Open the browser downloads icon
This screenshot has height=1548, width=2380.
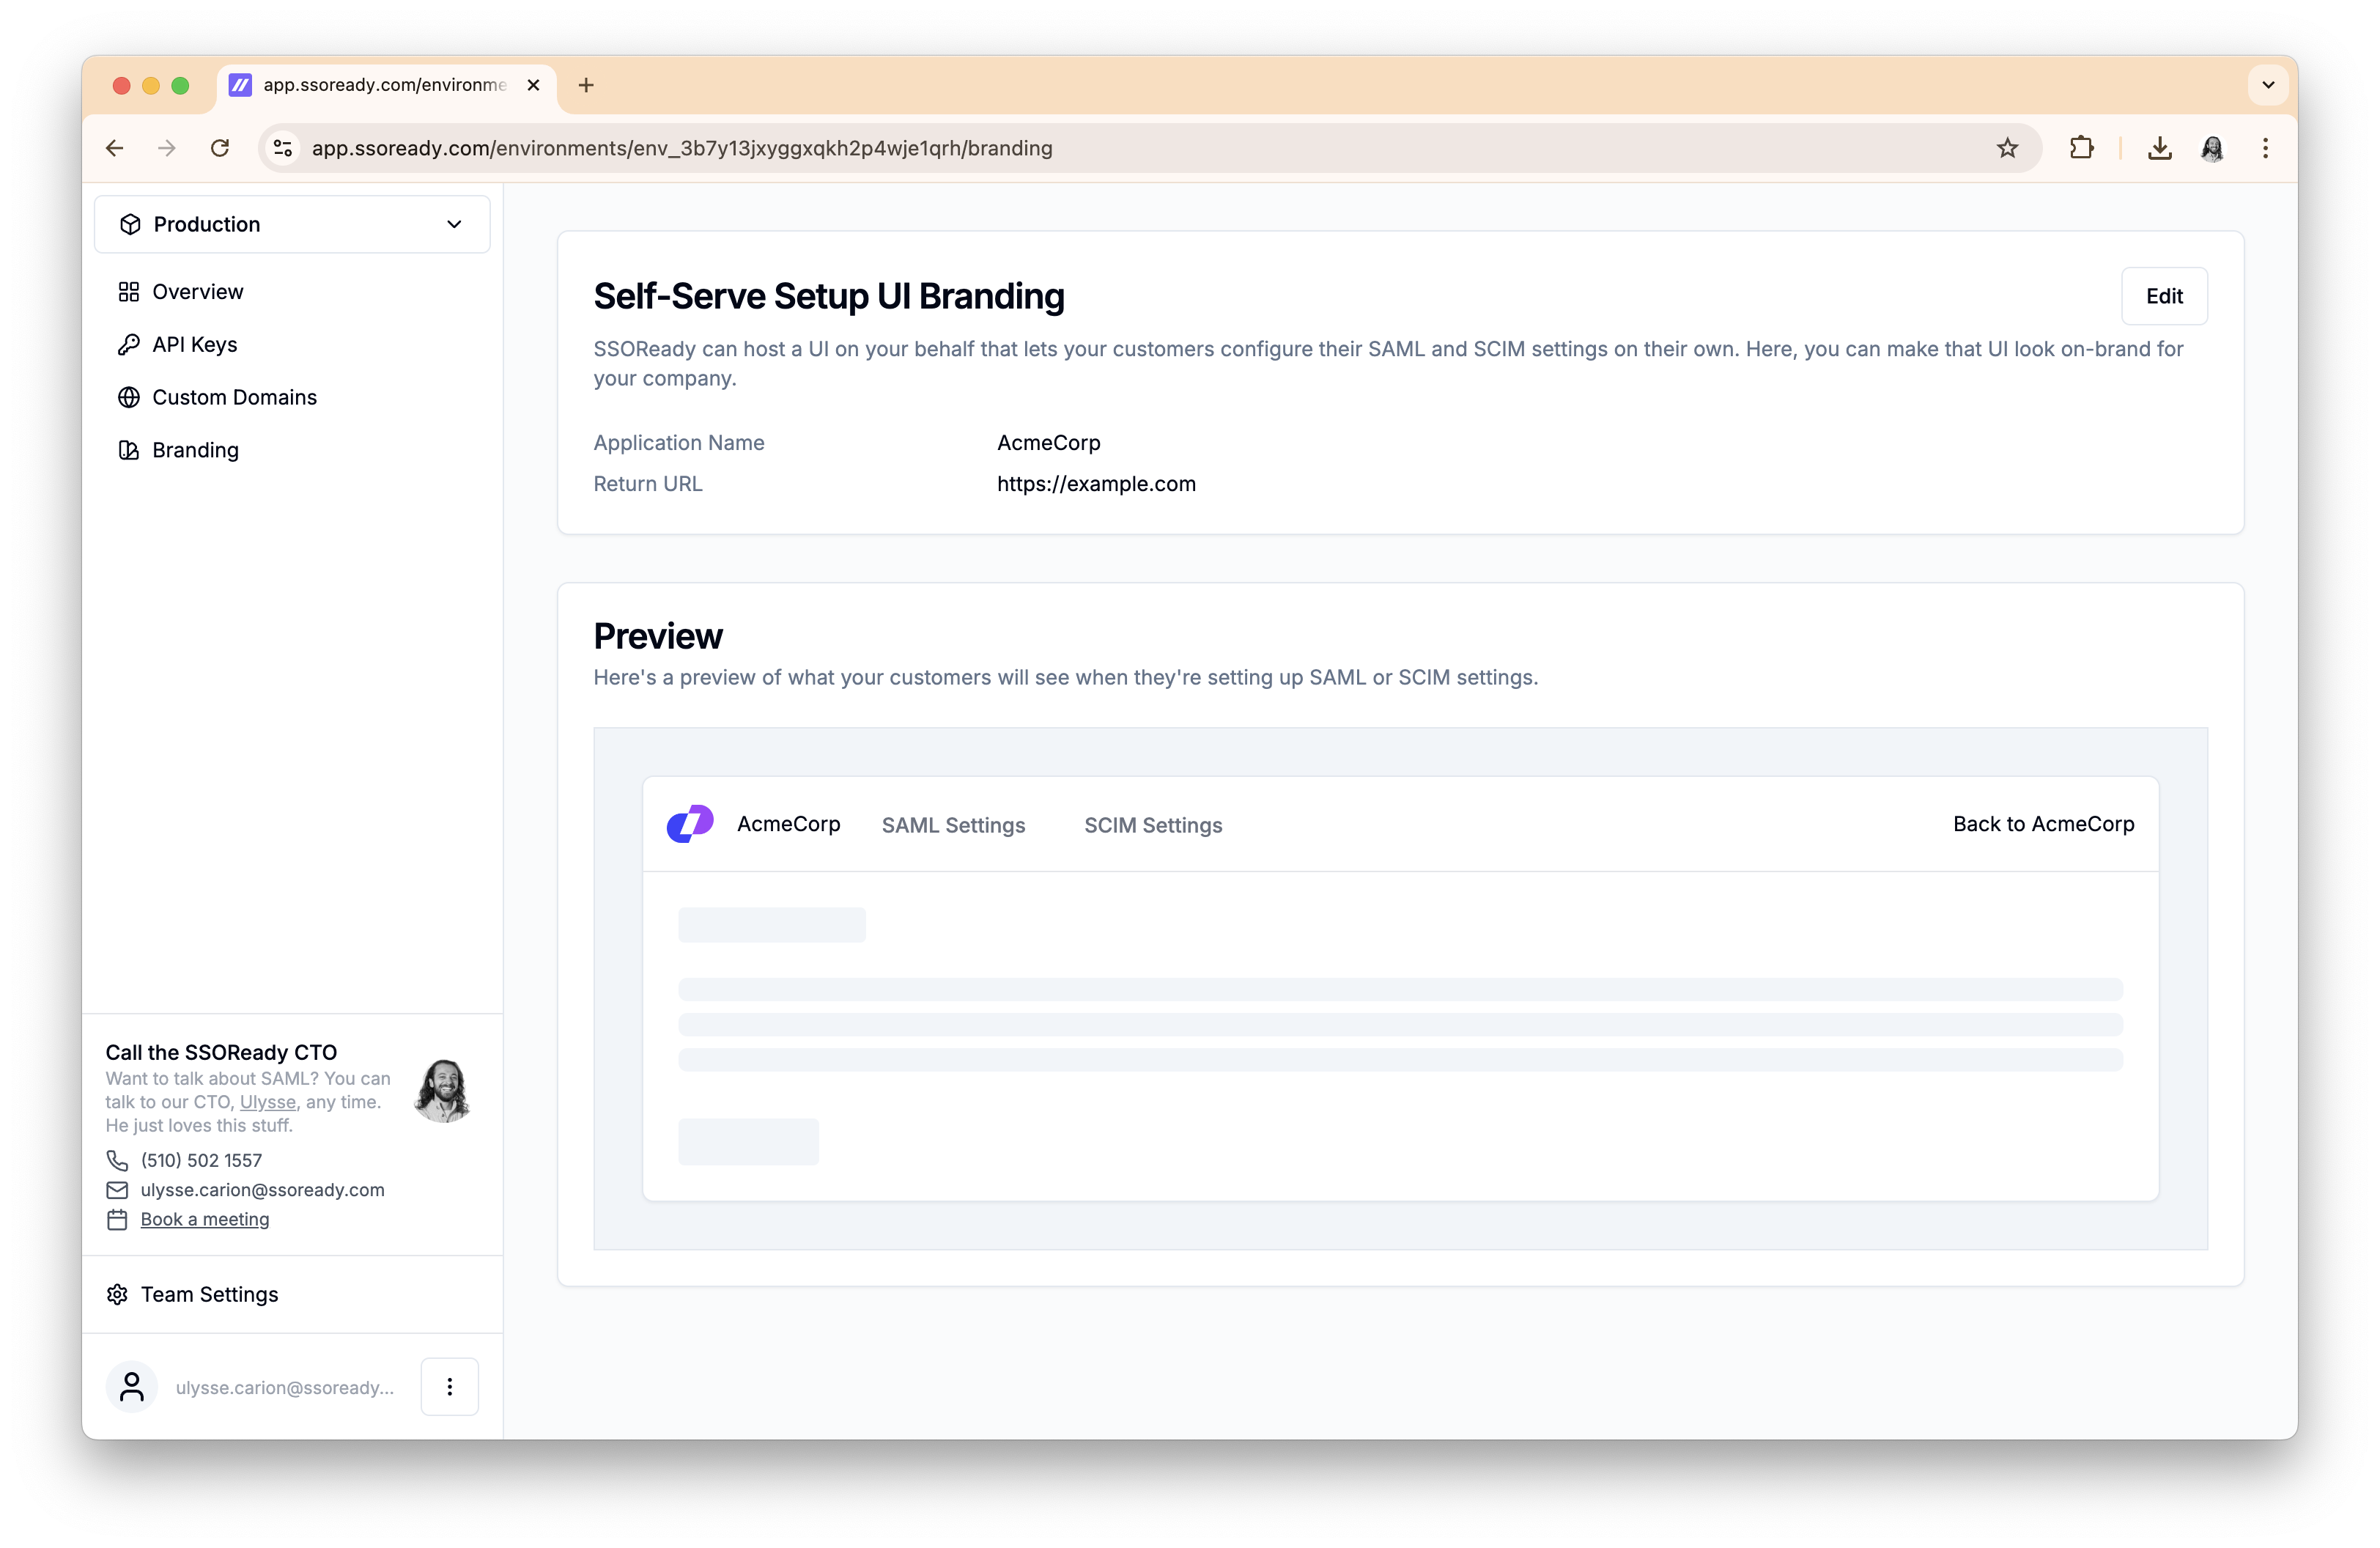2160,148
